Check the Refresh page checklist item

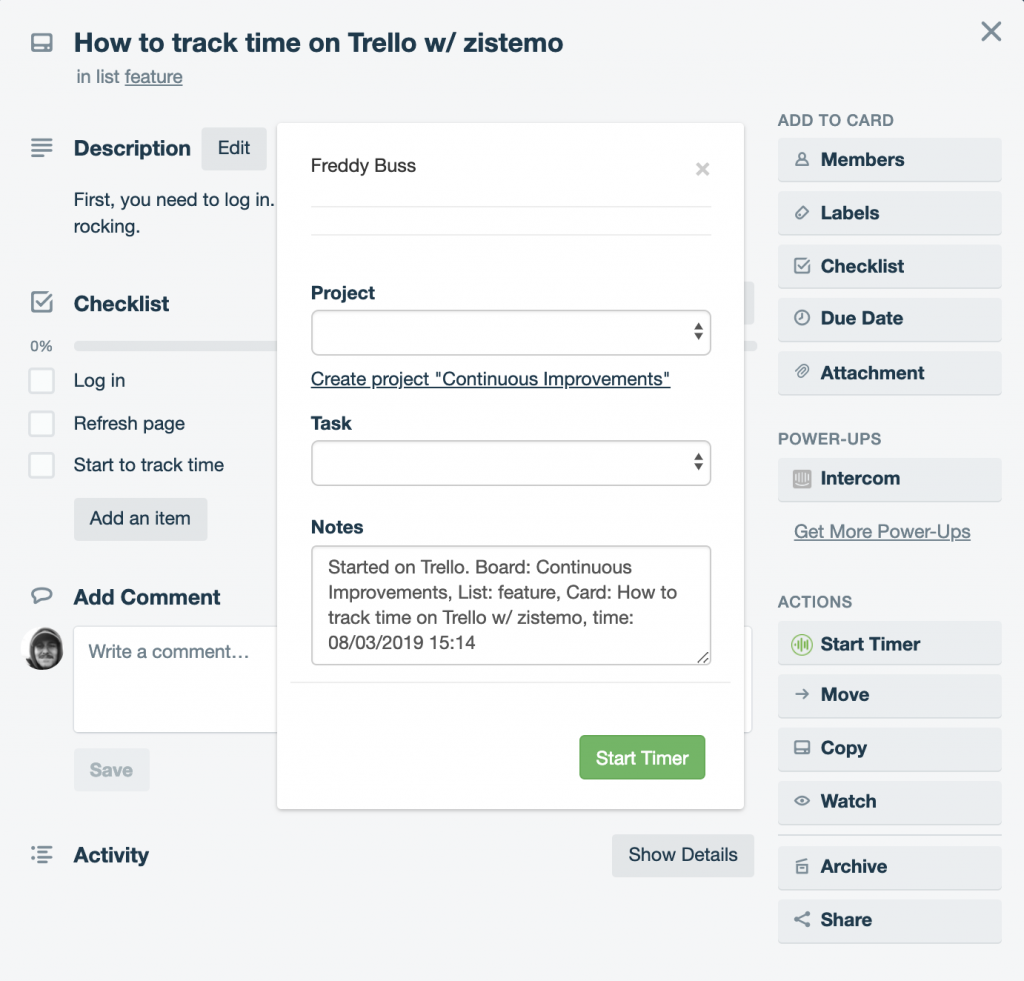(x=42, y=423)
